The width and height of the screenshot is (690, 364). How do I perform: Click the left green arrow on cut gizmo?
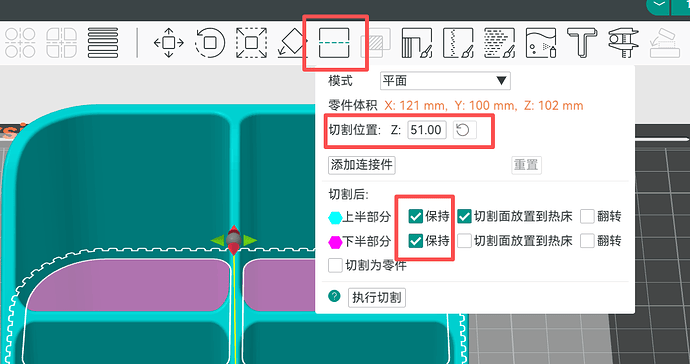pyautogui.click(x=218, y=240)
